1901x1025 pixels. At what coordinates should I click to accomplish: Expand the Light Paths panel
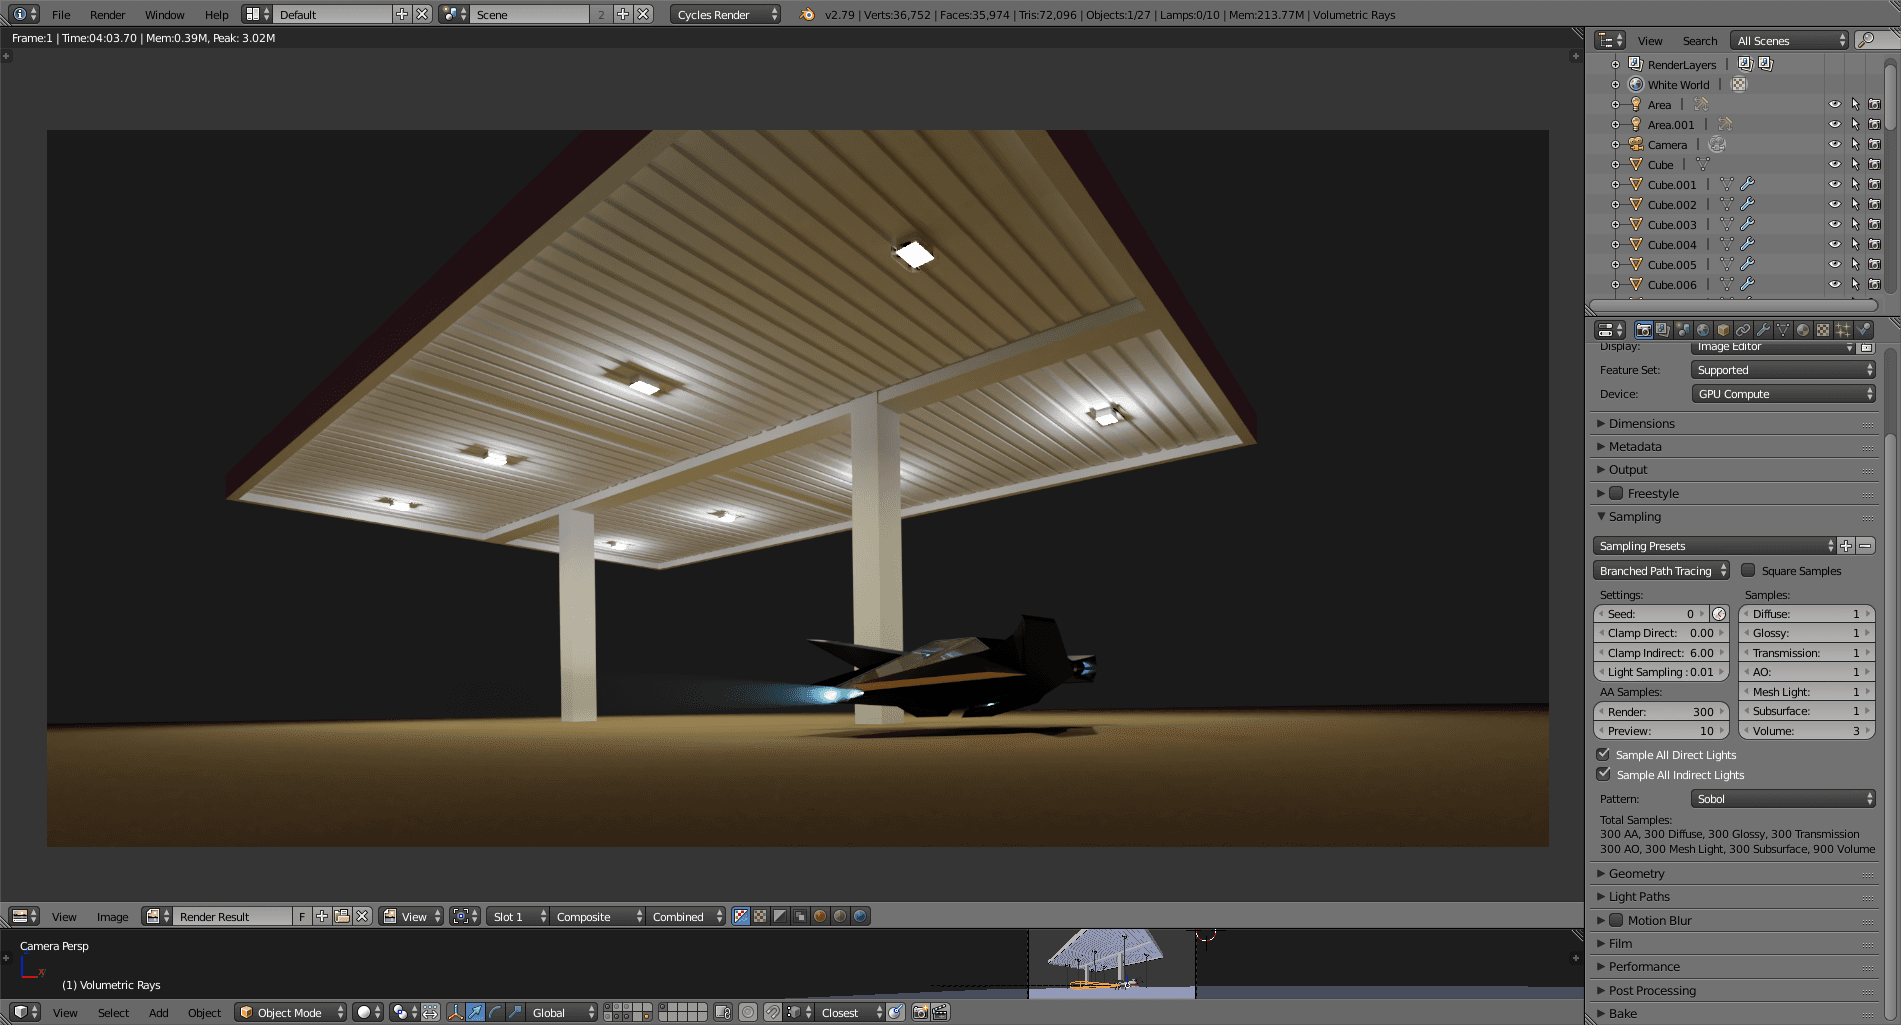[1639, 897]
